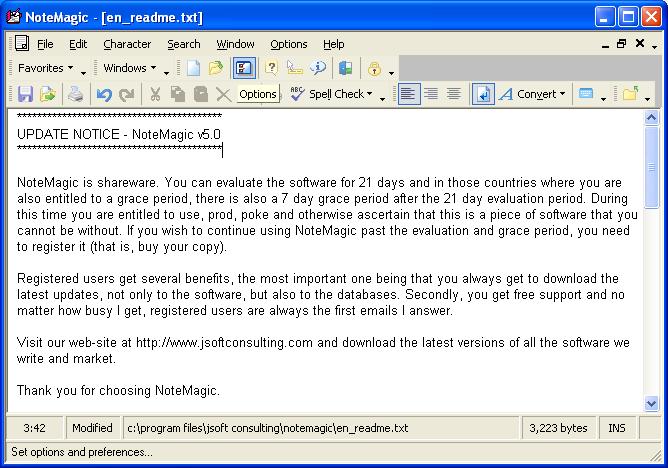
Task: Open the Options menu
Action: (288, 44)
